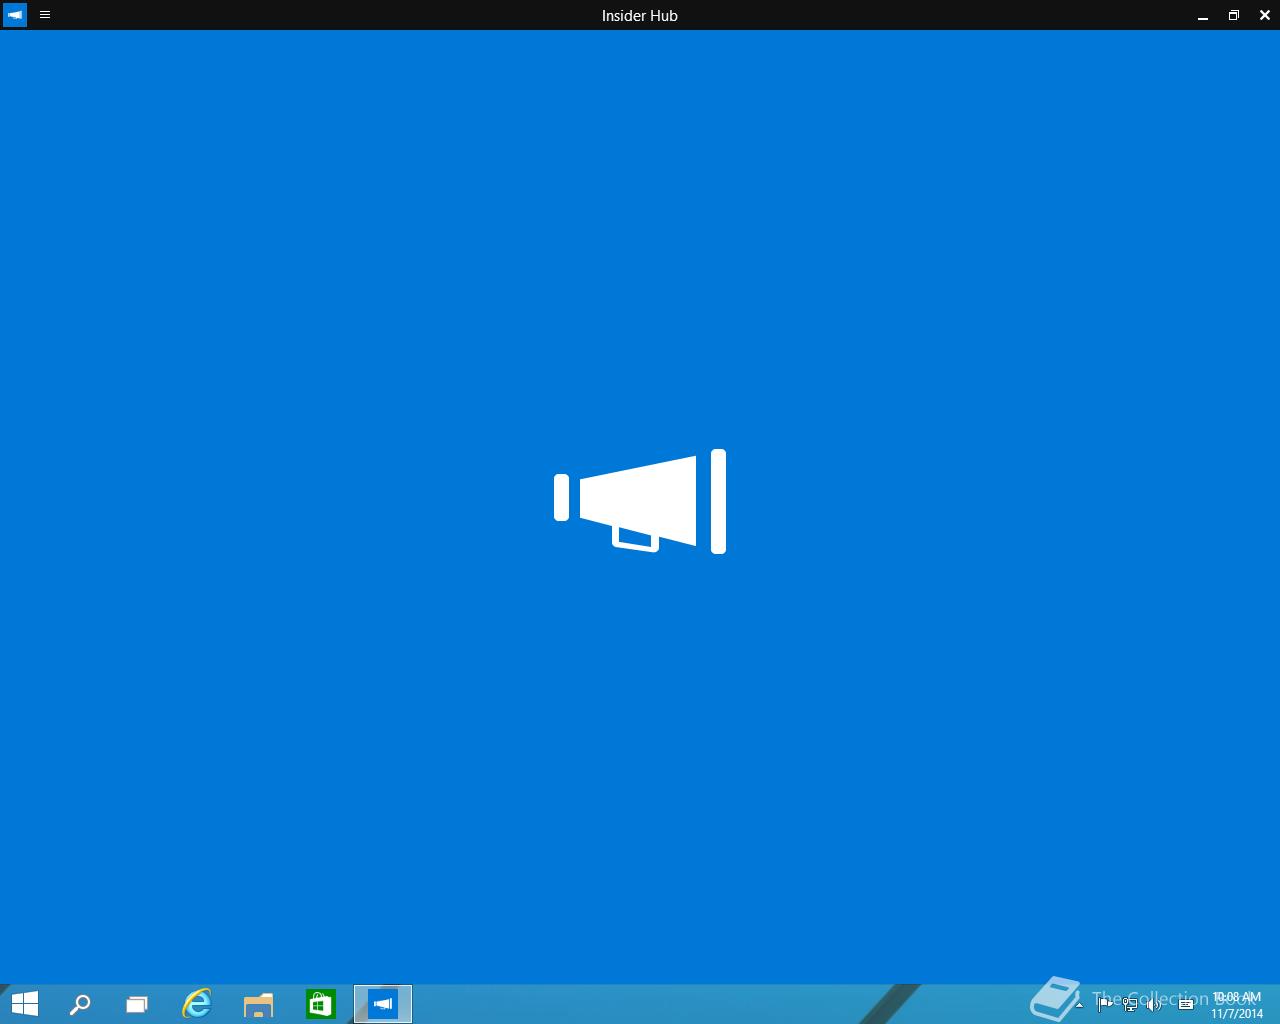This screenshot has height=1024, width=1280.
Task: Open the Store app from taskbar
Action: [x=320, y=1004]
